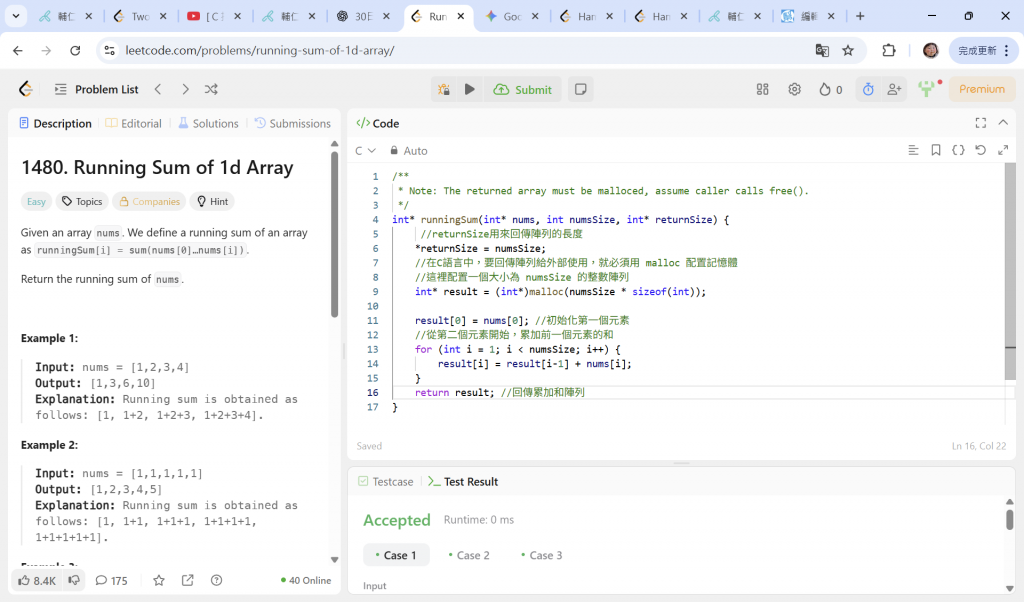Select Case 2 result
This screenshot has width=1024, height=602.
[469, 555]
